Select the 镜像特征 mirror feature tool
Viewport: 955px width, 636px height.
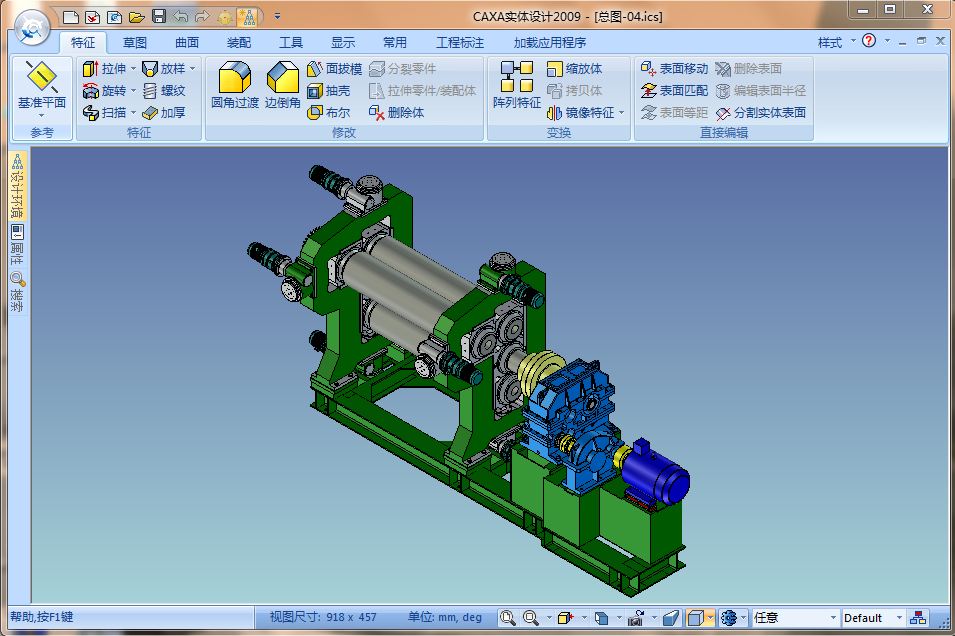click(580, 113)
